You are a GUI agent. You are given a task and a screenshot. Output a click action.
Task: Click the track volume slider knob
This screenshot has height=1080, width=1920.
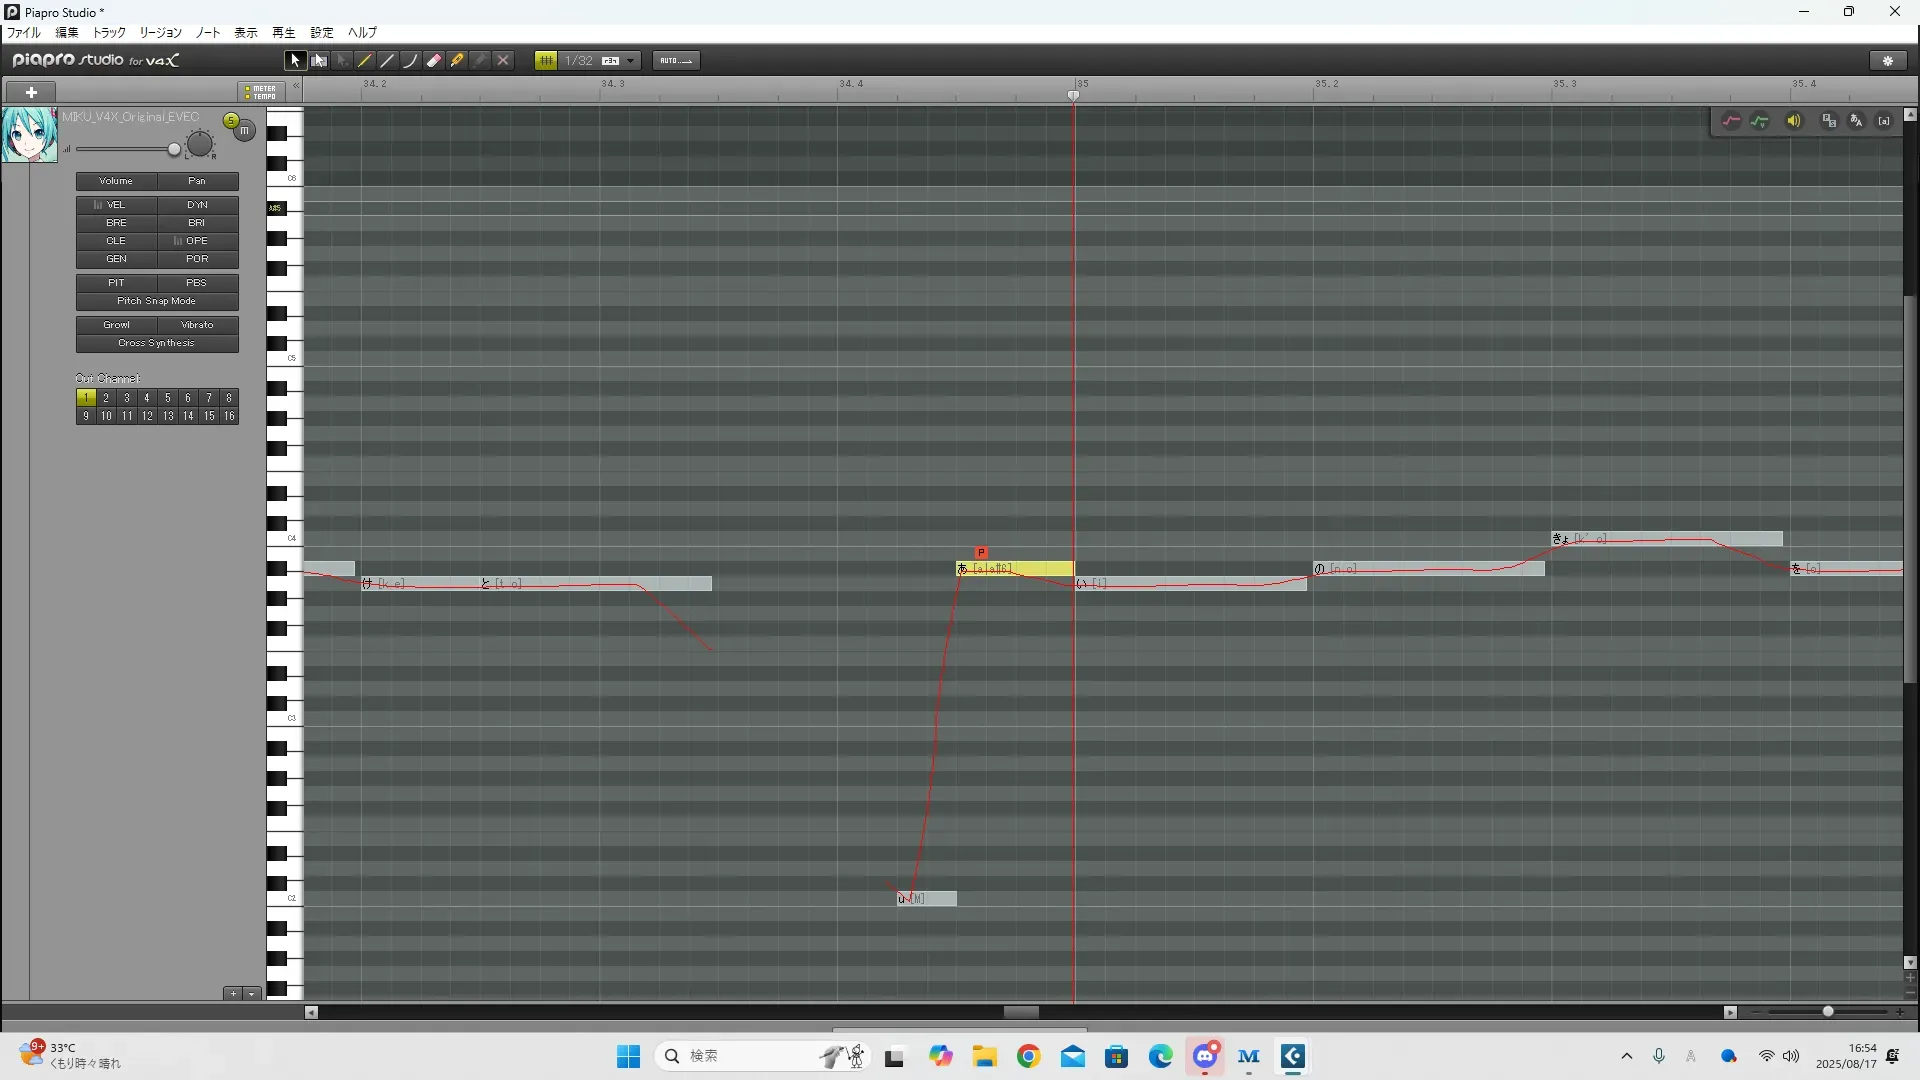click(174, 150)
